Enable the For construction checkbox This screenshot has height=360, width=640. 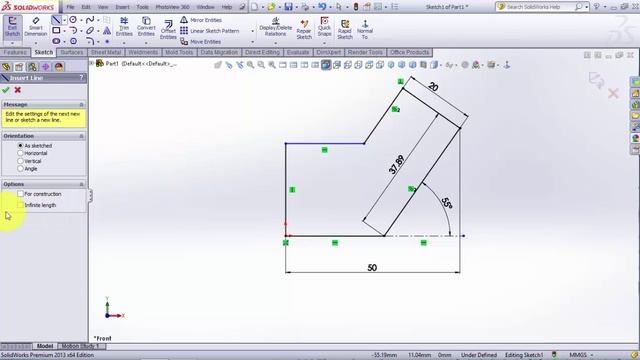[x=20, y=194]
